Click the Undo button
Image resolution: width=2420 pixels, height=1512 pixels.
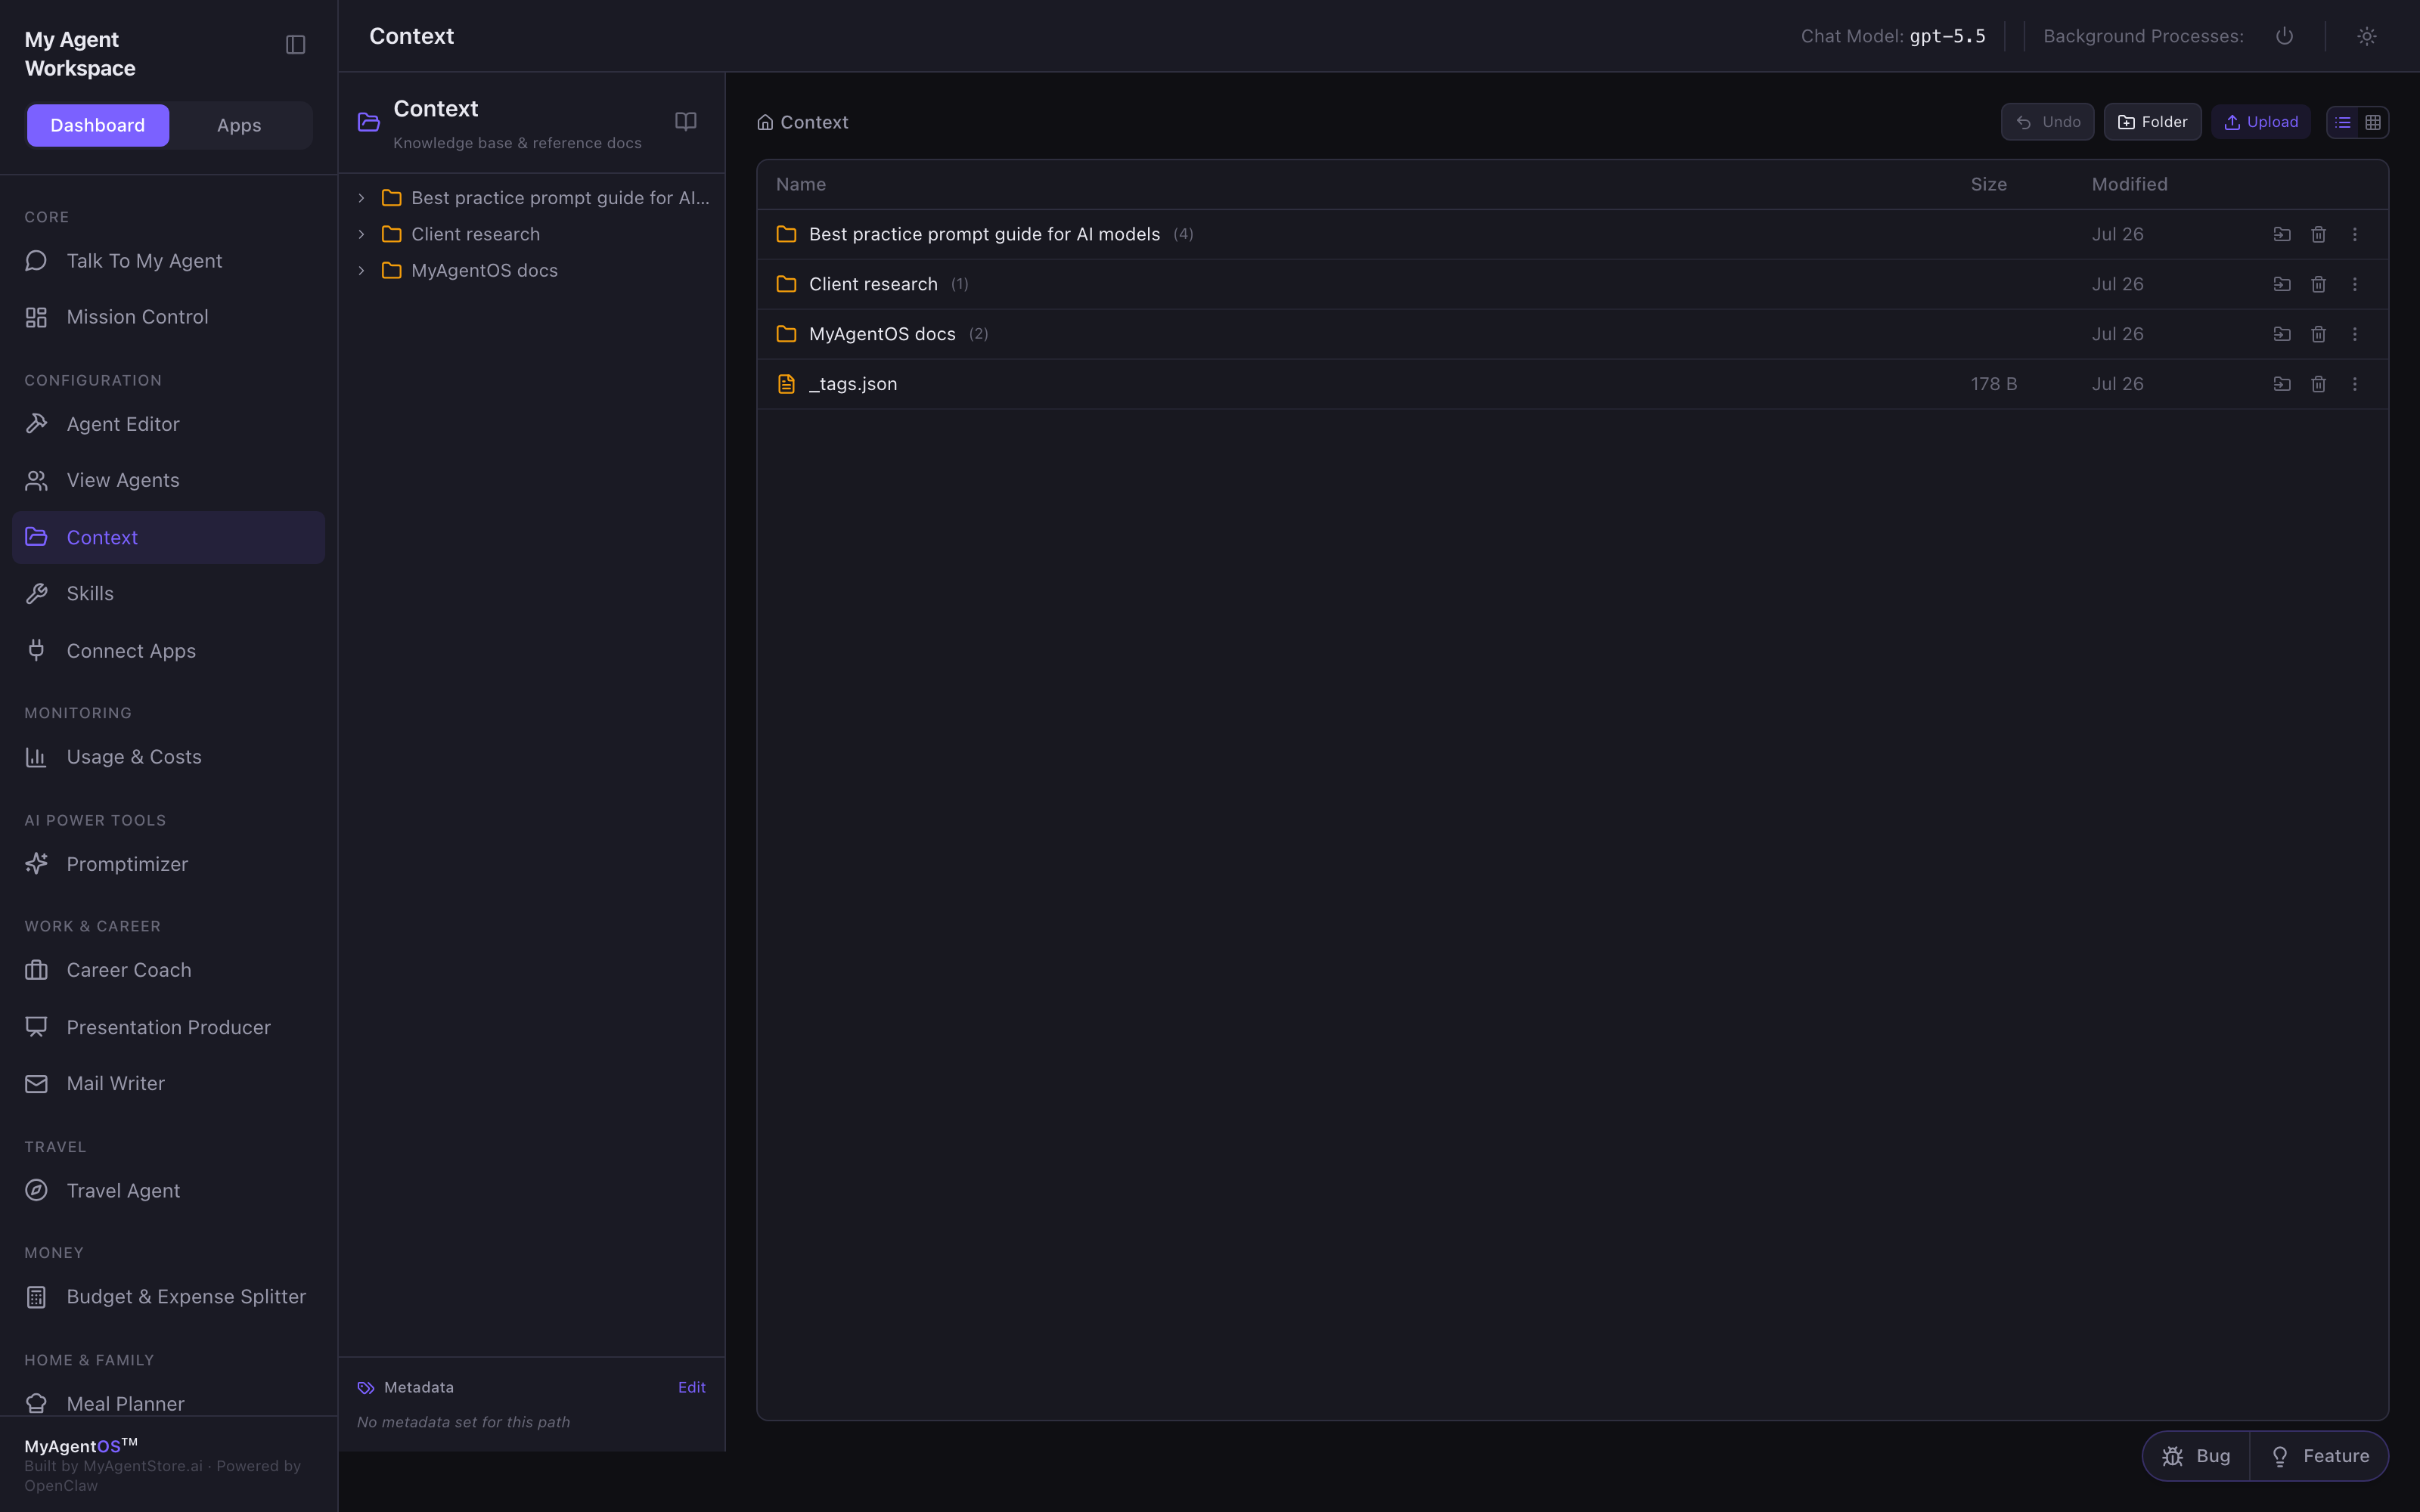[x=2047, y=122]
